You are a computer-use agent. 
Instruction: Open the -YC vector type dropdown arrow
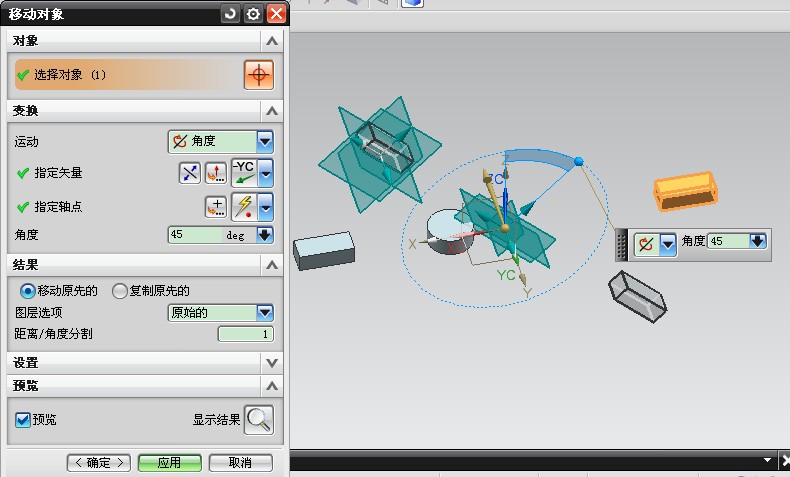[266, 173]
